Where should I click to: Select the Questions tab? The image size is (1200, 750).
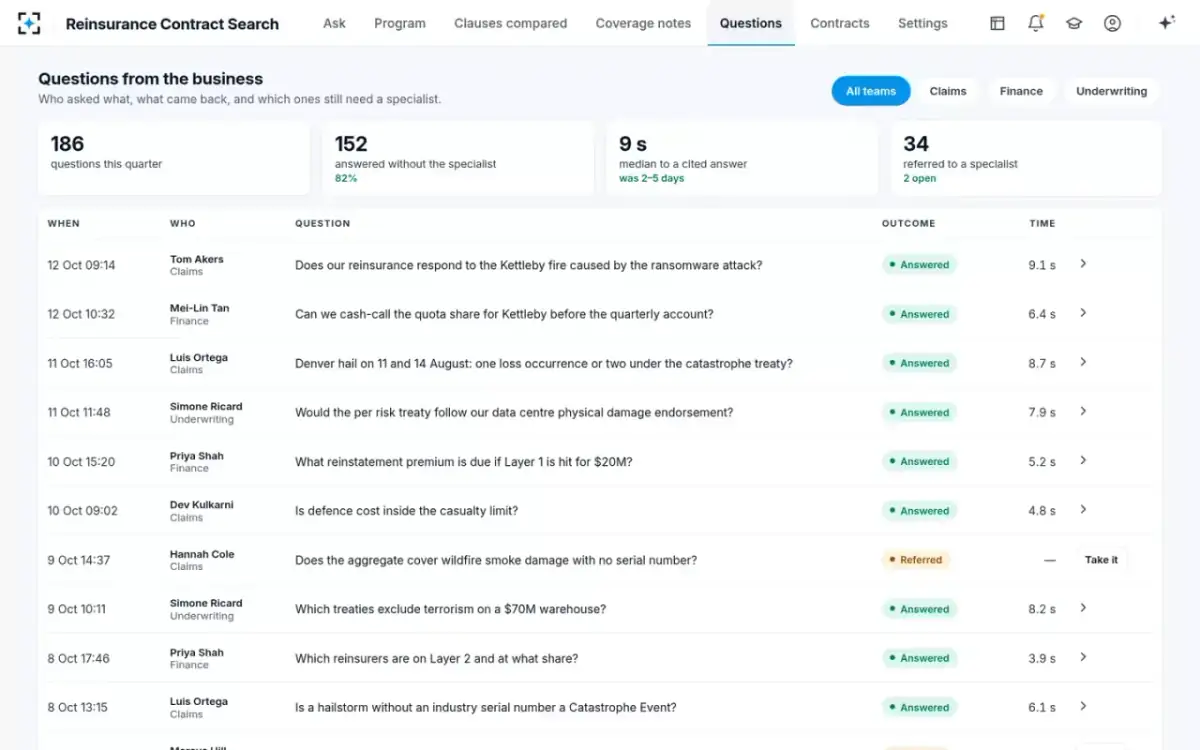coord(751,23)
